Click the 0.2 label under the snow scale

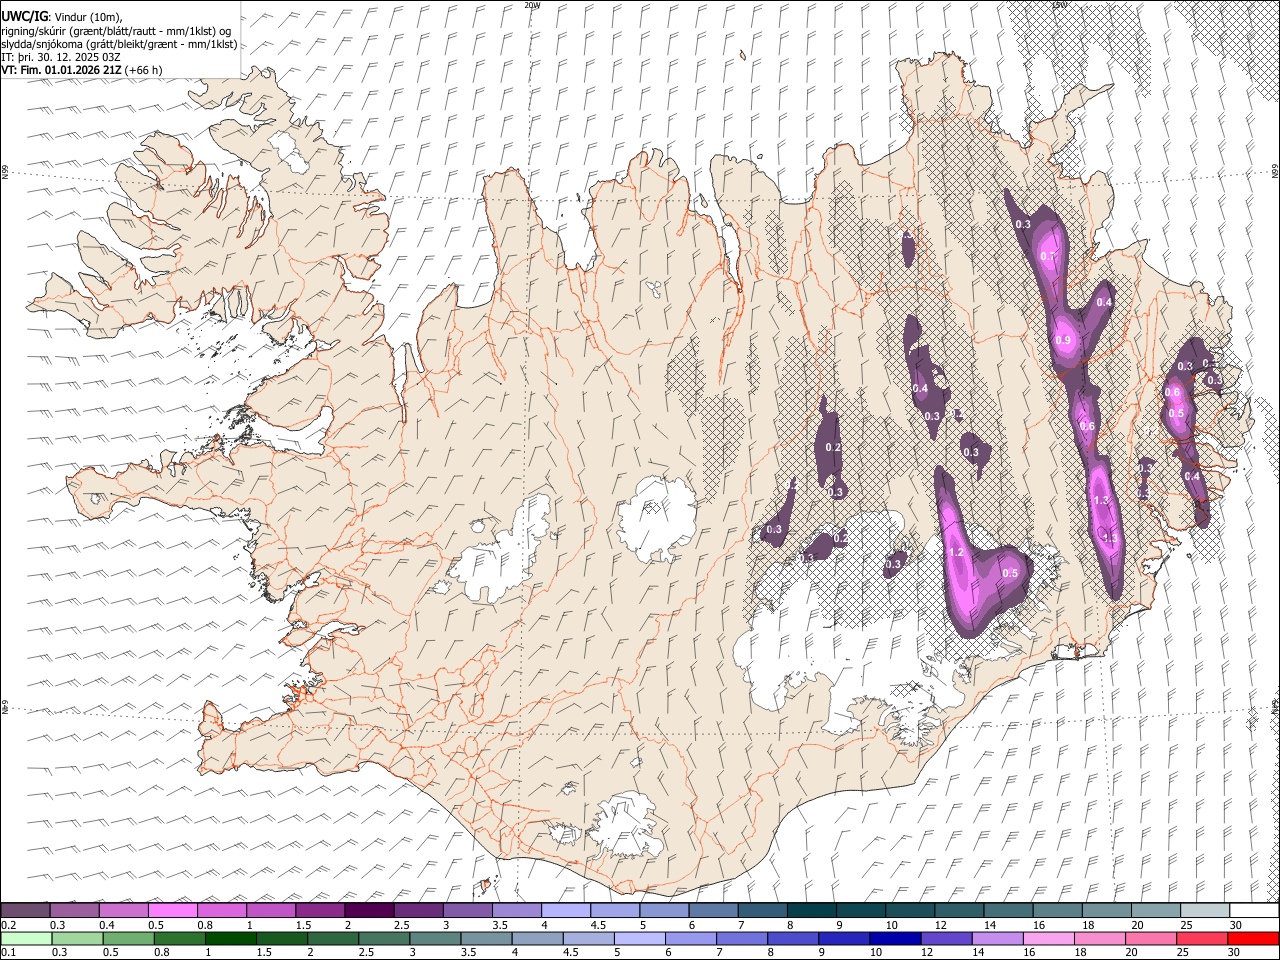tap(6, 925)
